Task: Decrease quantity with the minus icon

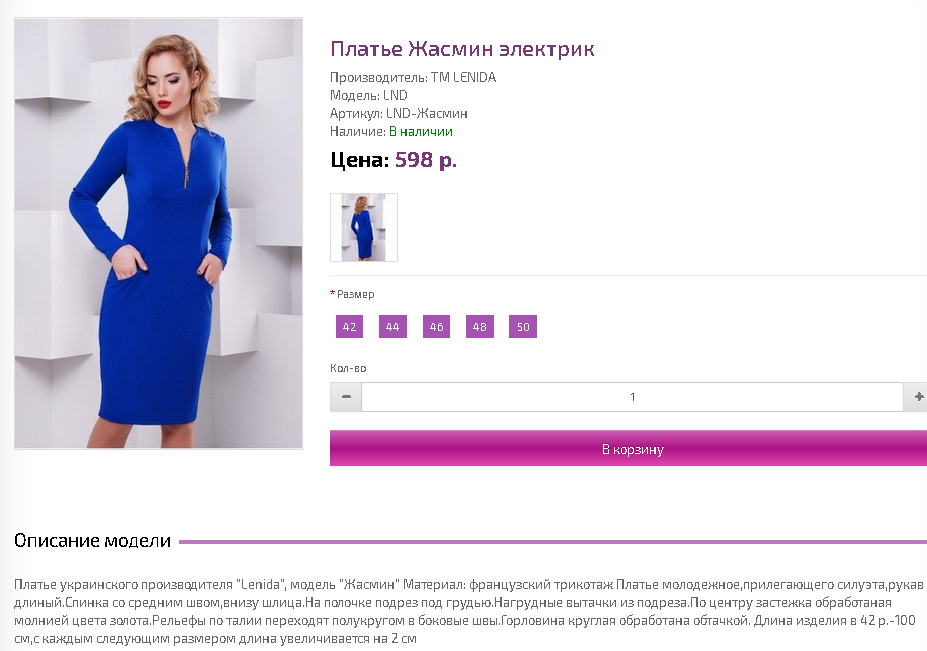Action: pos(346,397)
